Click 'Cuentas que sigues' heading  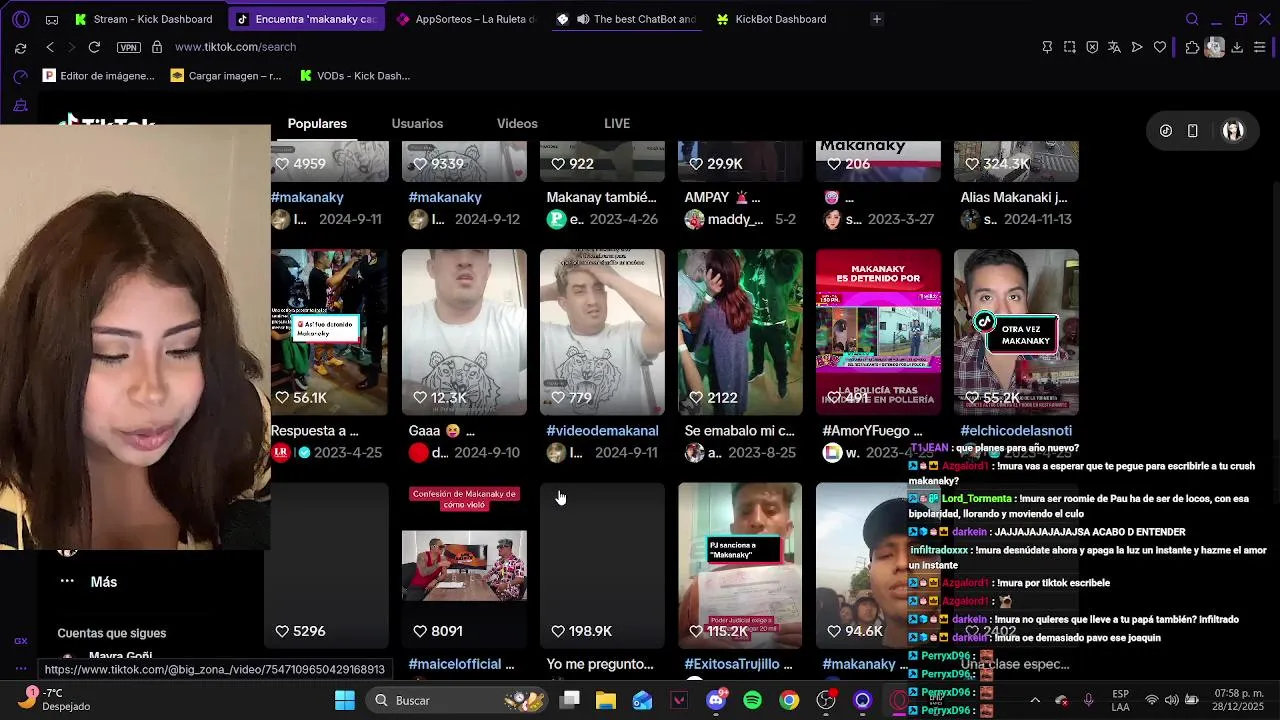pos(112,633)
